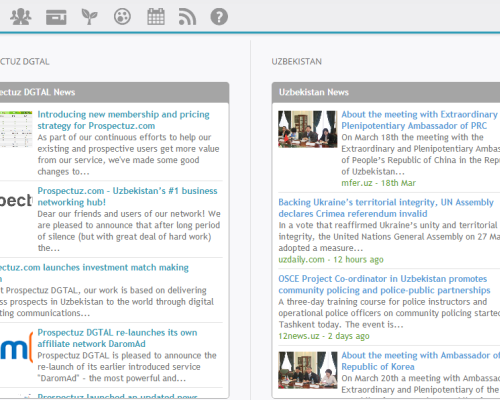
Task: Open 'About the meeting with Extraordinary Plenipotentiary Ambassador of PRC'
Action: 419,120
